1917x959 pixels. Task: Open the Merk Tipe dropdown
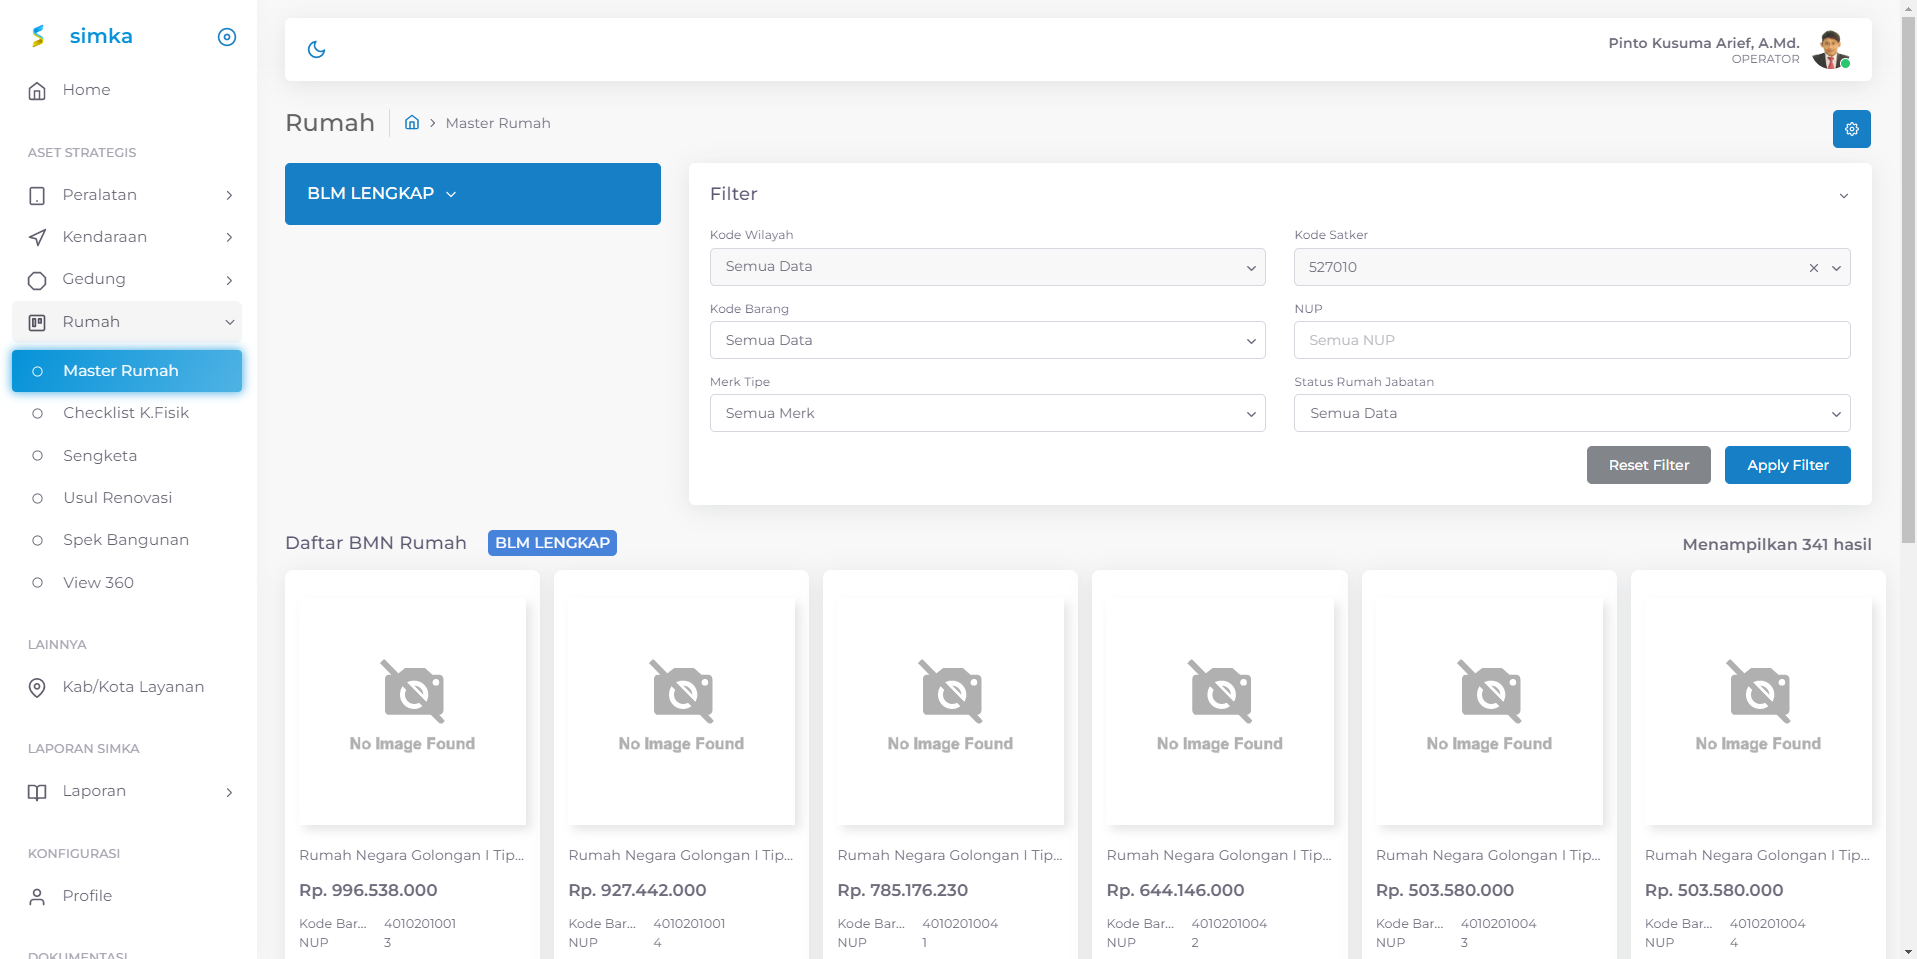pos(987,413)
